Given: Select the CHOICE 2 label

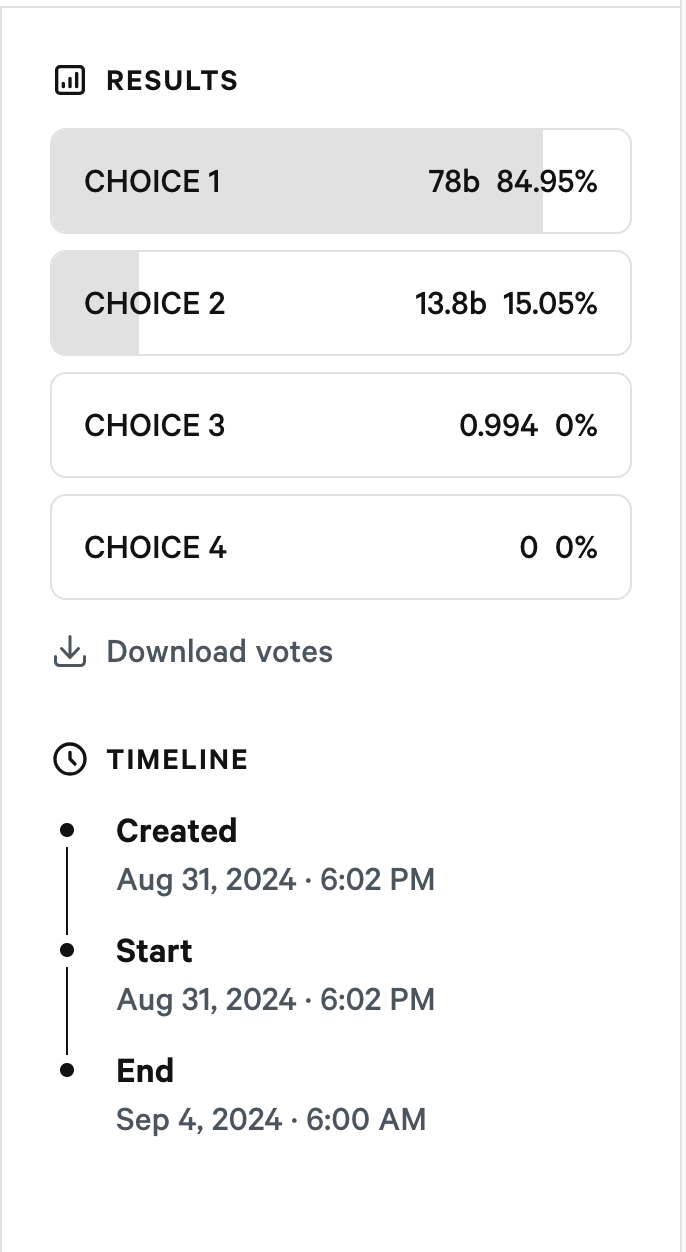Looking at the screenshot, I should [x=155, y=304].
